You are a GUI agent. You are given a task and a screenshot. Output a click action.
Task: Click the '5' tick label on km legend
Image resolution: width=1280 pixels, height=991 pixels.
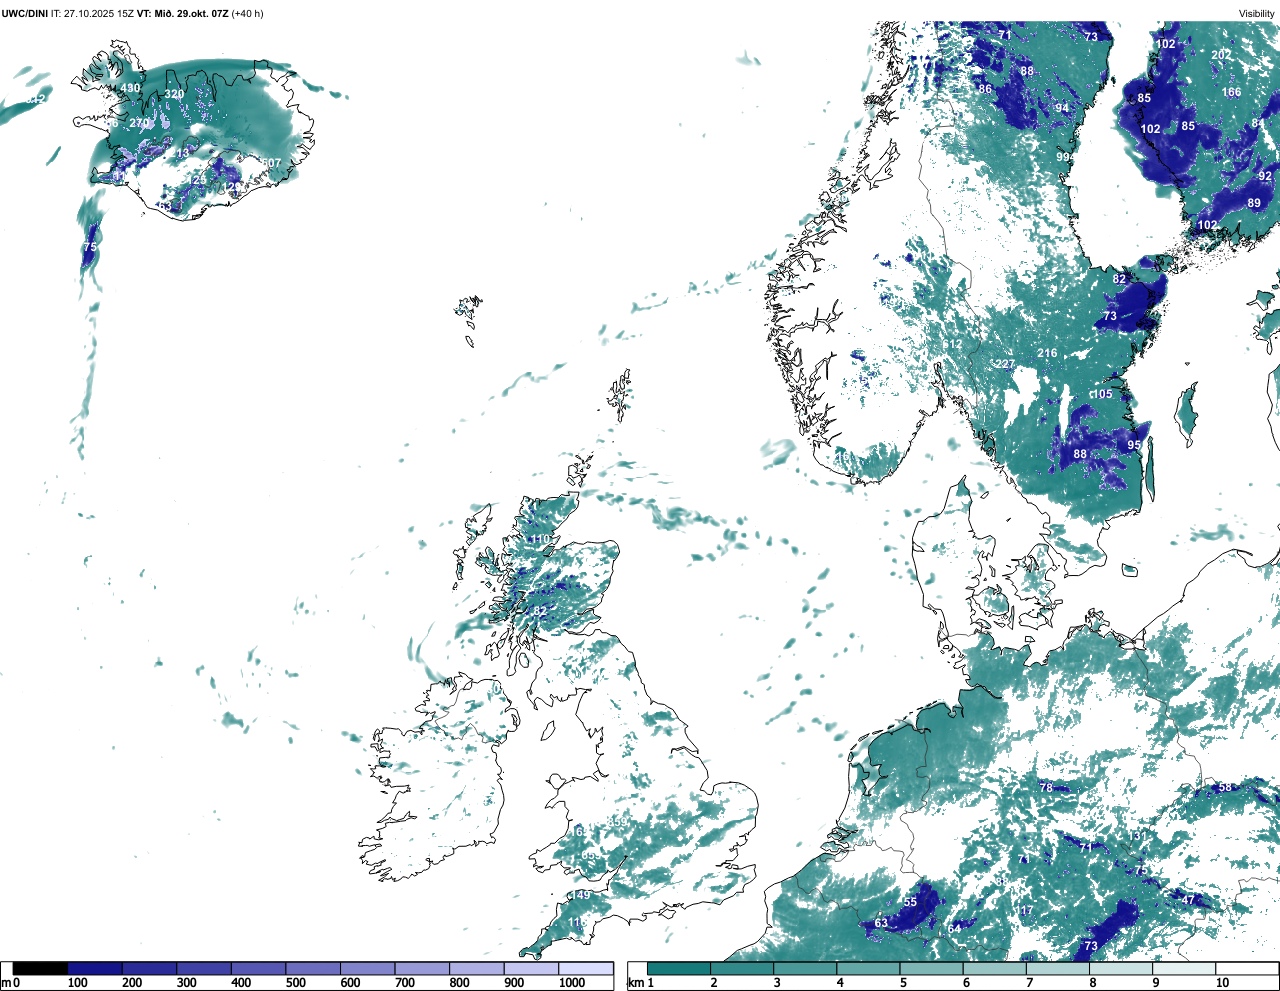click(903, 983)
